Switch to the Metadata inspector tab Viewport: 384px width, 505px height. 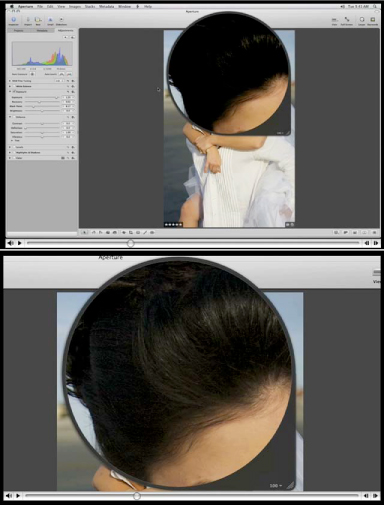click(x=42, y=30)
